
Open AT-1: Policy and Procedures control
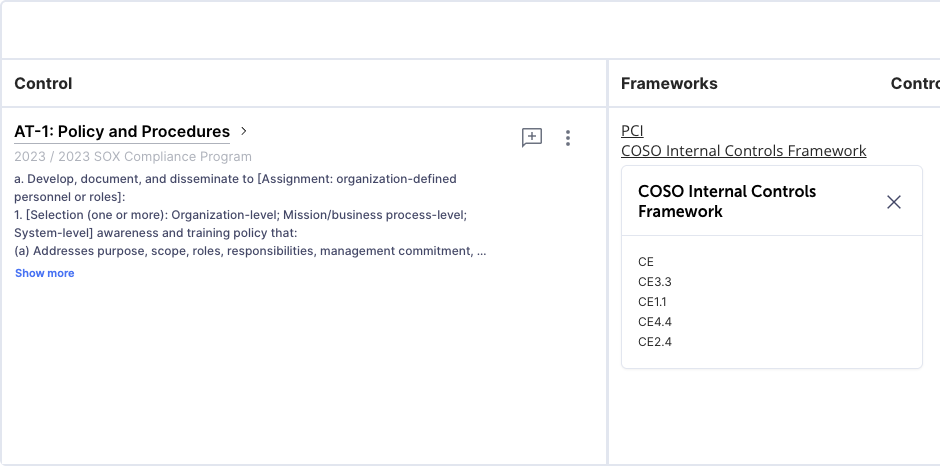tap(122, 132)
